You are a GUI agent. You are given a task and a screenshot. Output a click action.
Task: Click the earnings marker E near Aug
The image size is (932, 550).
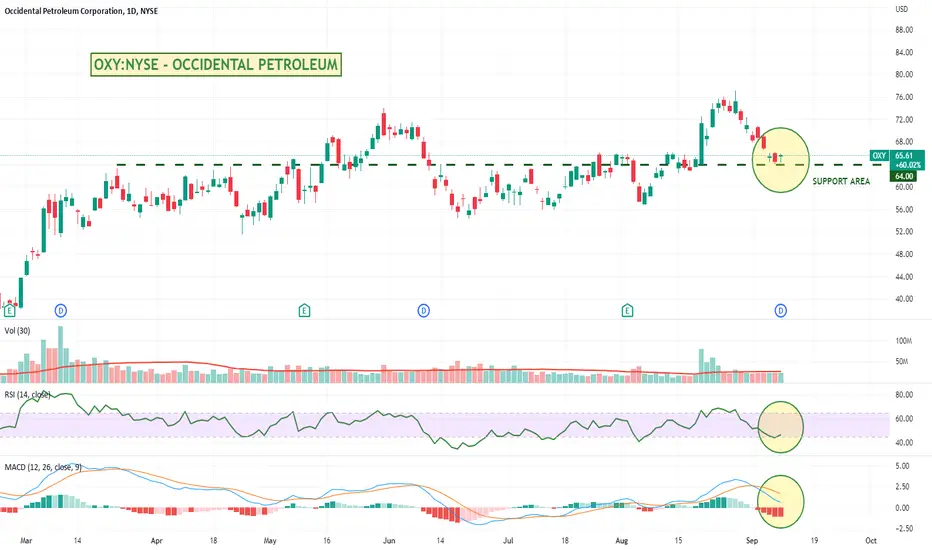pyautogui.click(x=627, y=310)
